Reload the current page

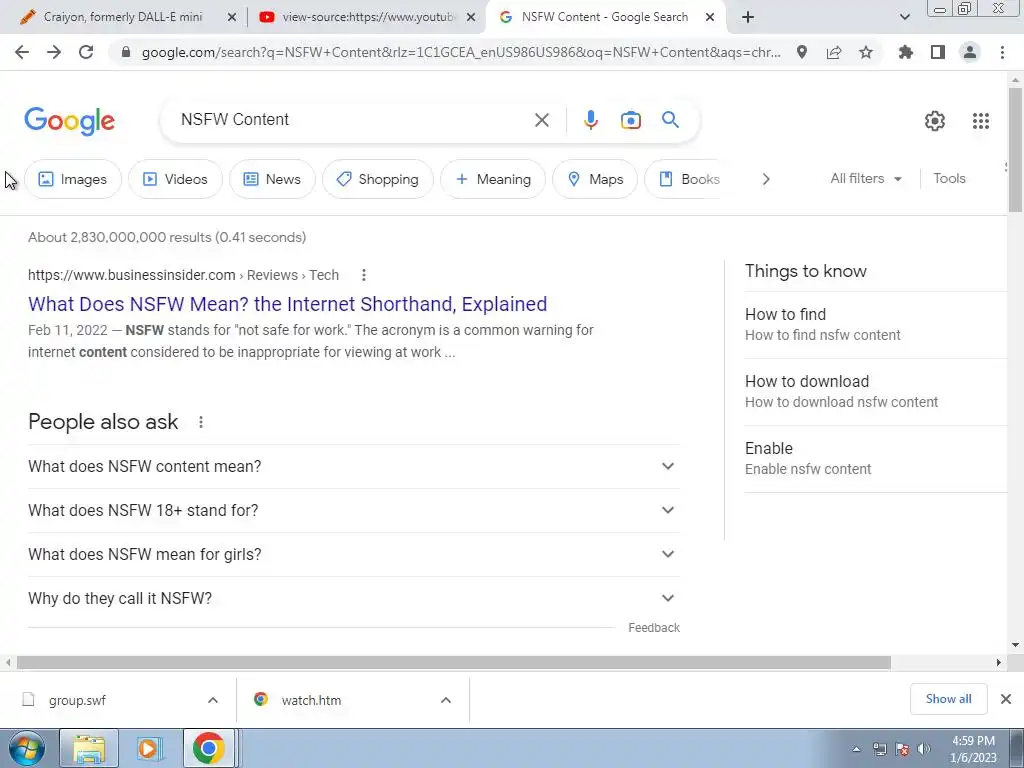click(x=86, y=52)
